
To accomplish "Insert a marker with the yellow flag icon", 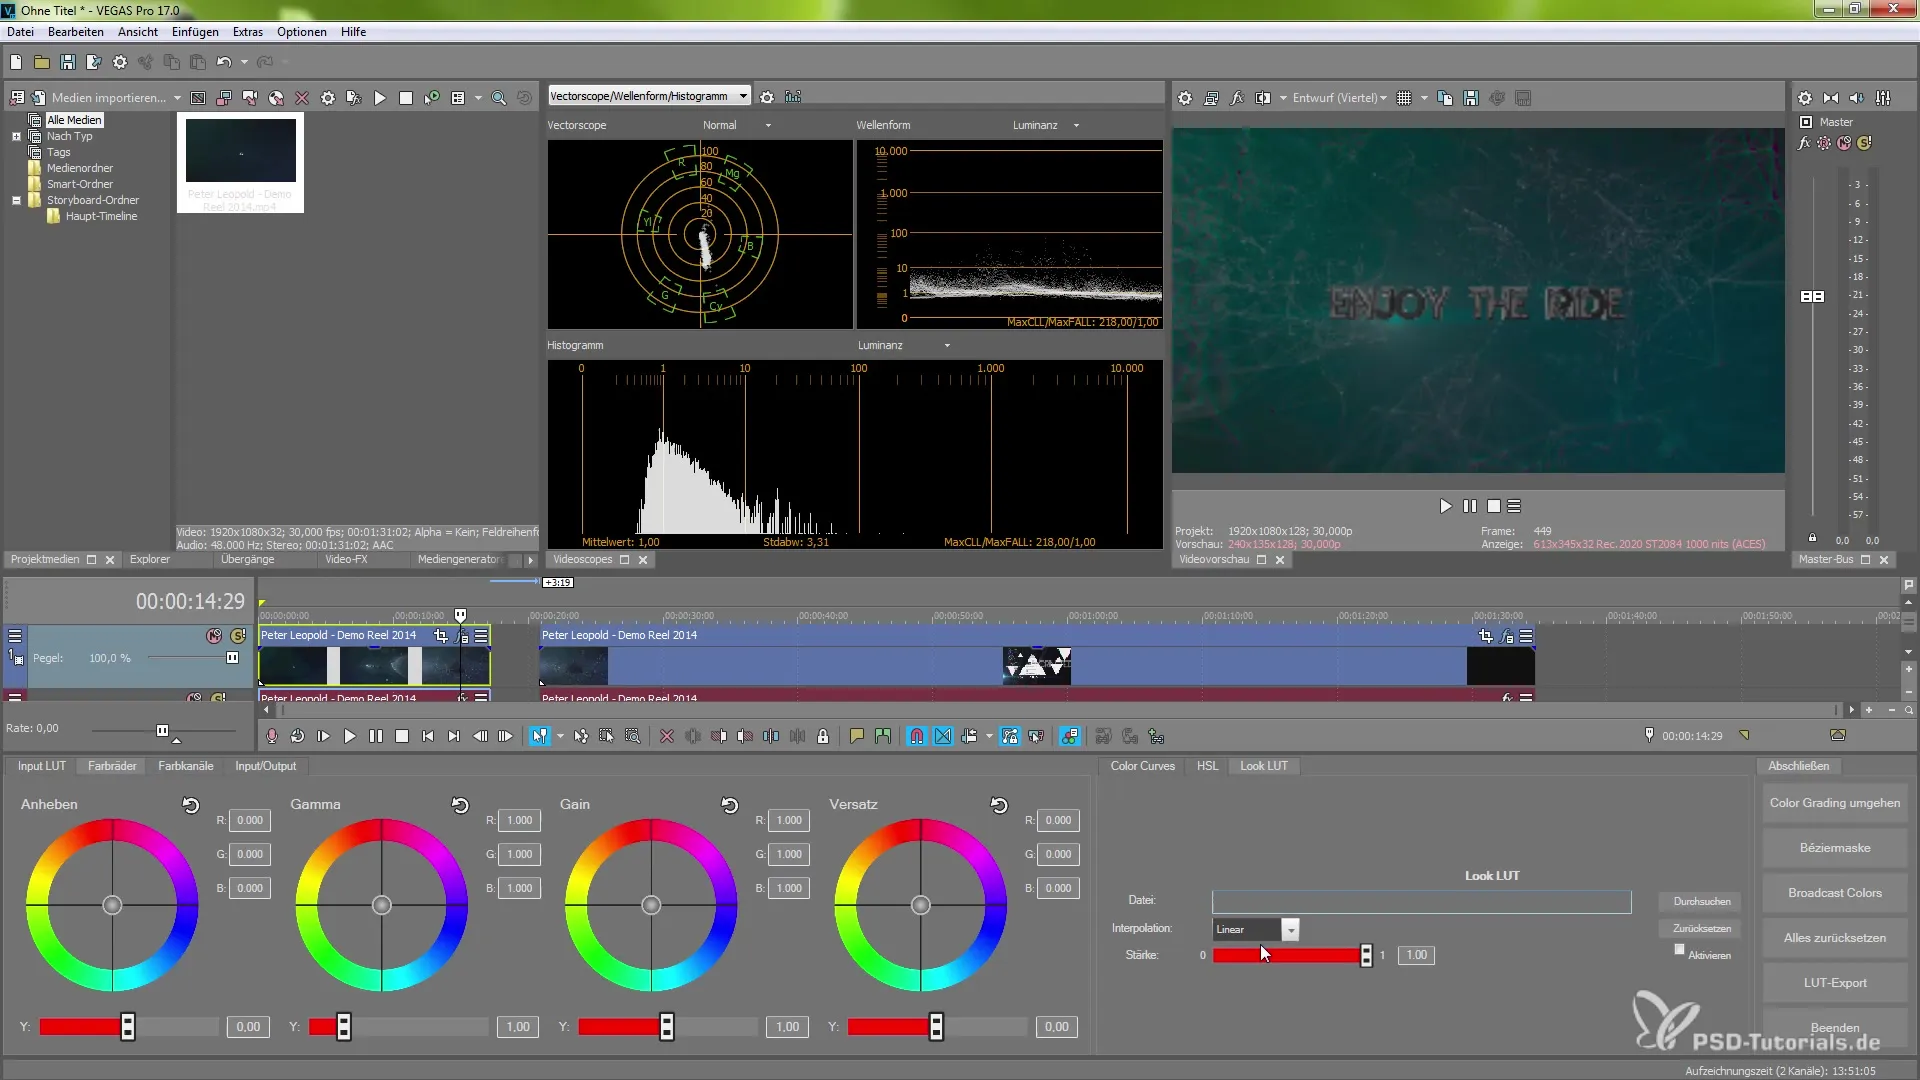I will click(x=856, y=736).
